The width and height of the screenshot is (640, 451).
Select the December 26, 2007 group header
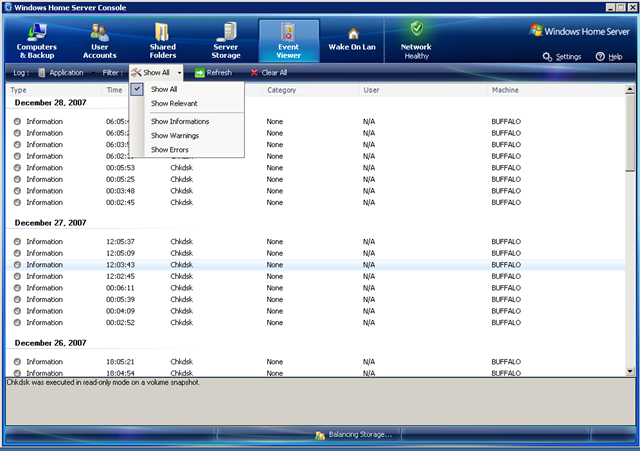pos(50,343)
